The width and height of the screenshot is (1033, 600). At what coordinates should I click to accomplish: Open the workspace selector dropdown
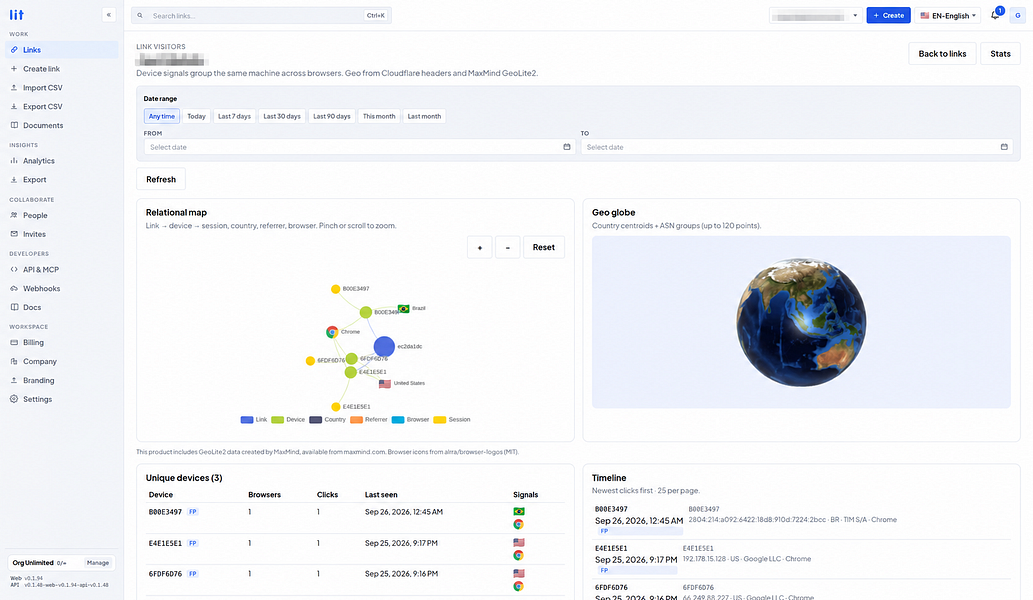point(816,15)
